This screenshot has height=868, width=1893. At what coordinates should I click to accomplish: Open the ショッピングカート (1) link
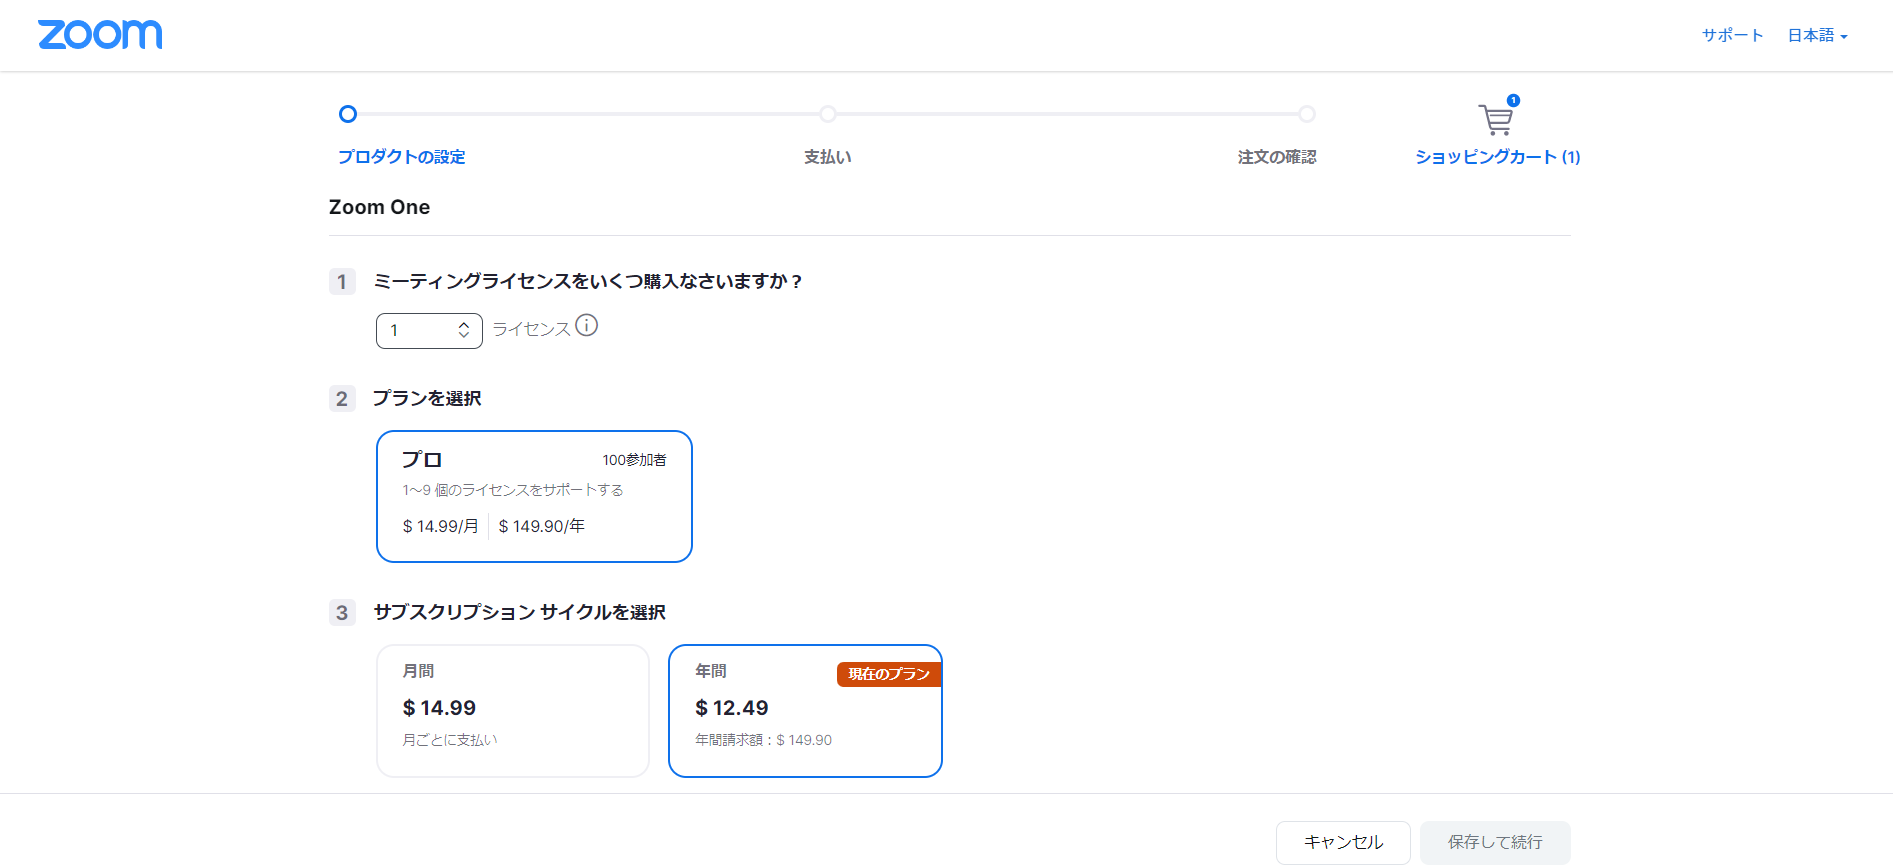[1497, 157]
